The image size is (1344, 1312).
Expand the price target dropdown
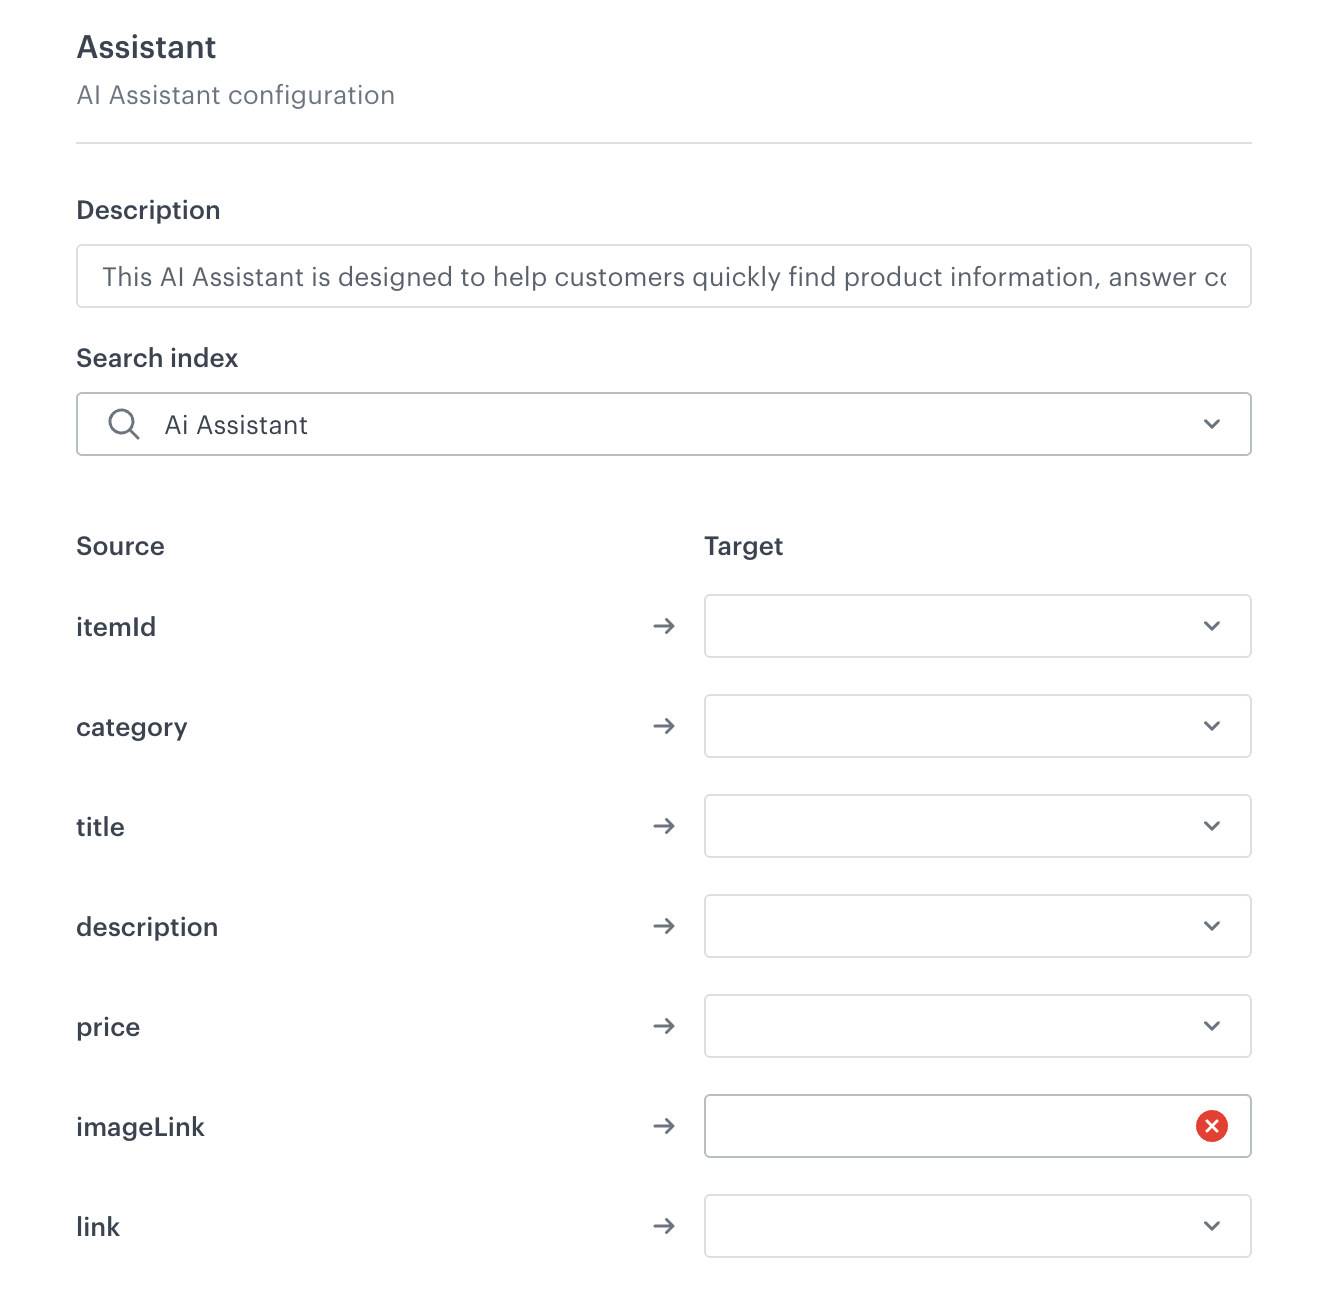1212,1026
